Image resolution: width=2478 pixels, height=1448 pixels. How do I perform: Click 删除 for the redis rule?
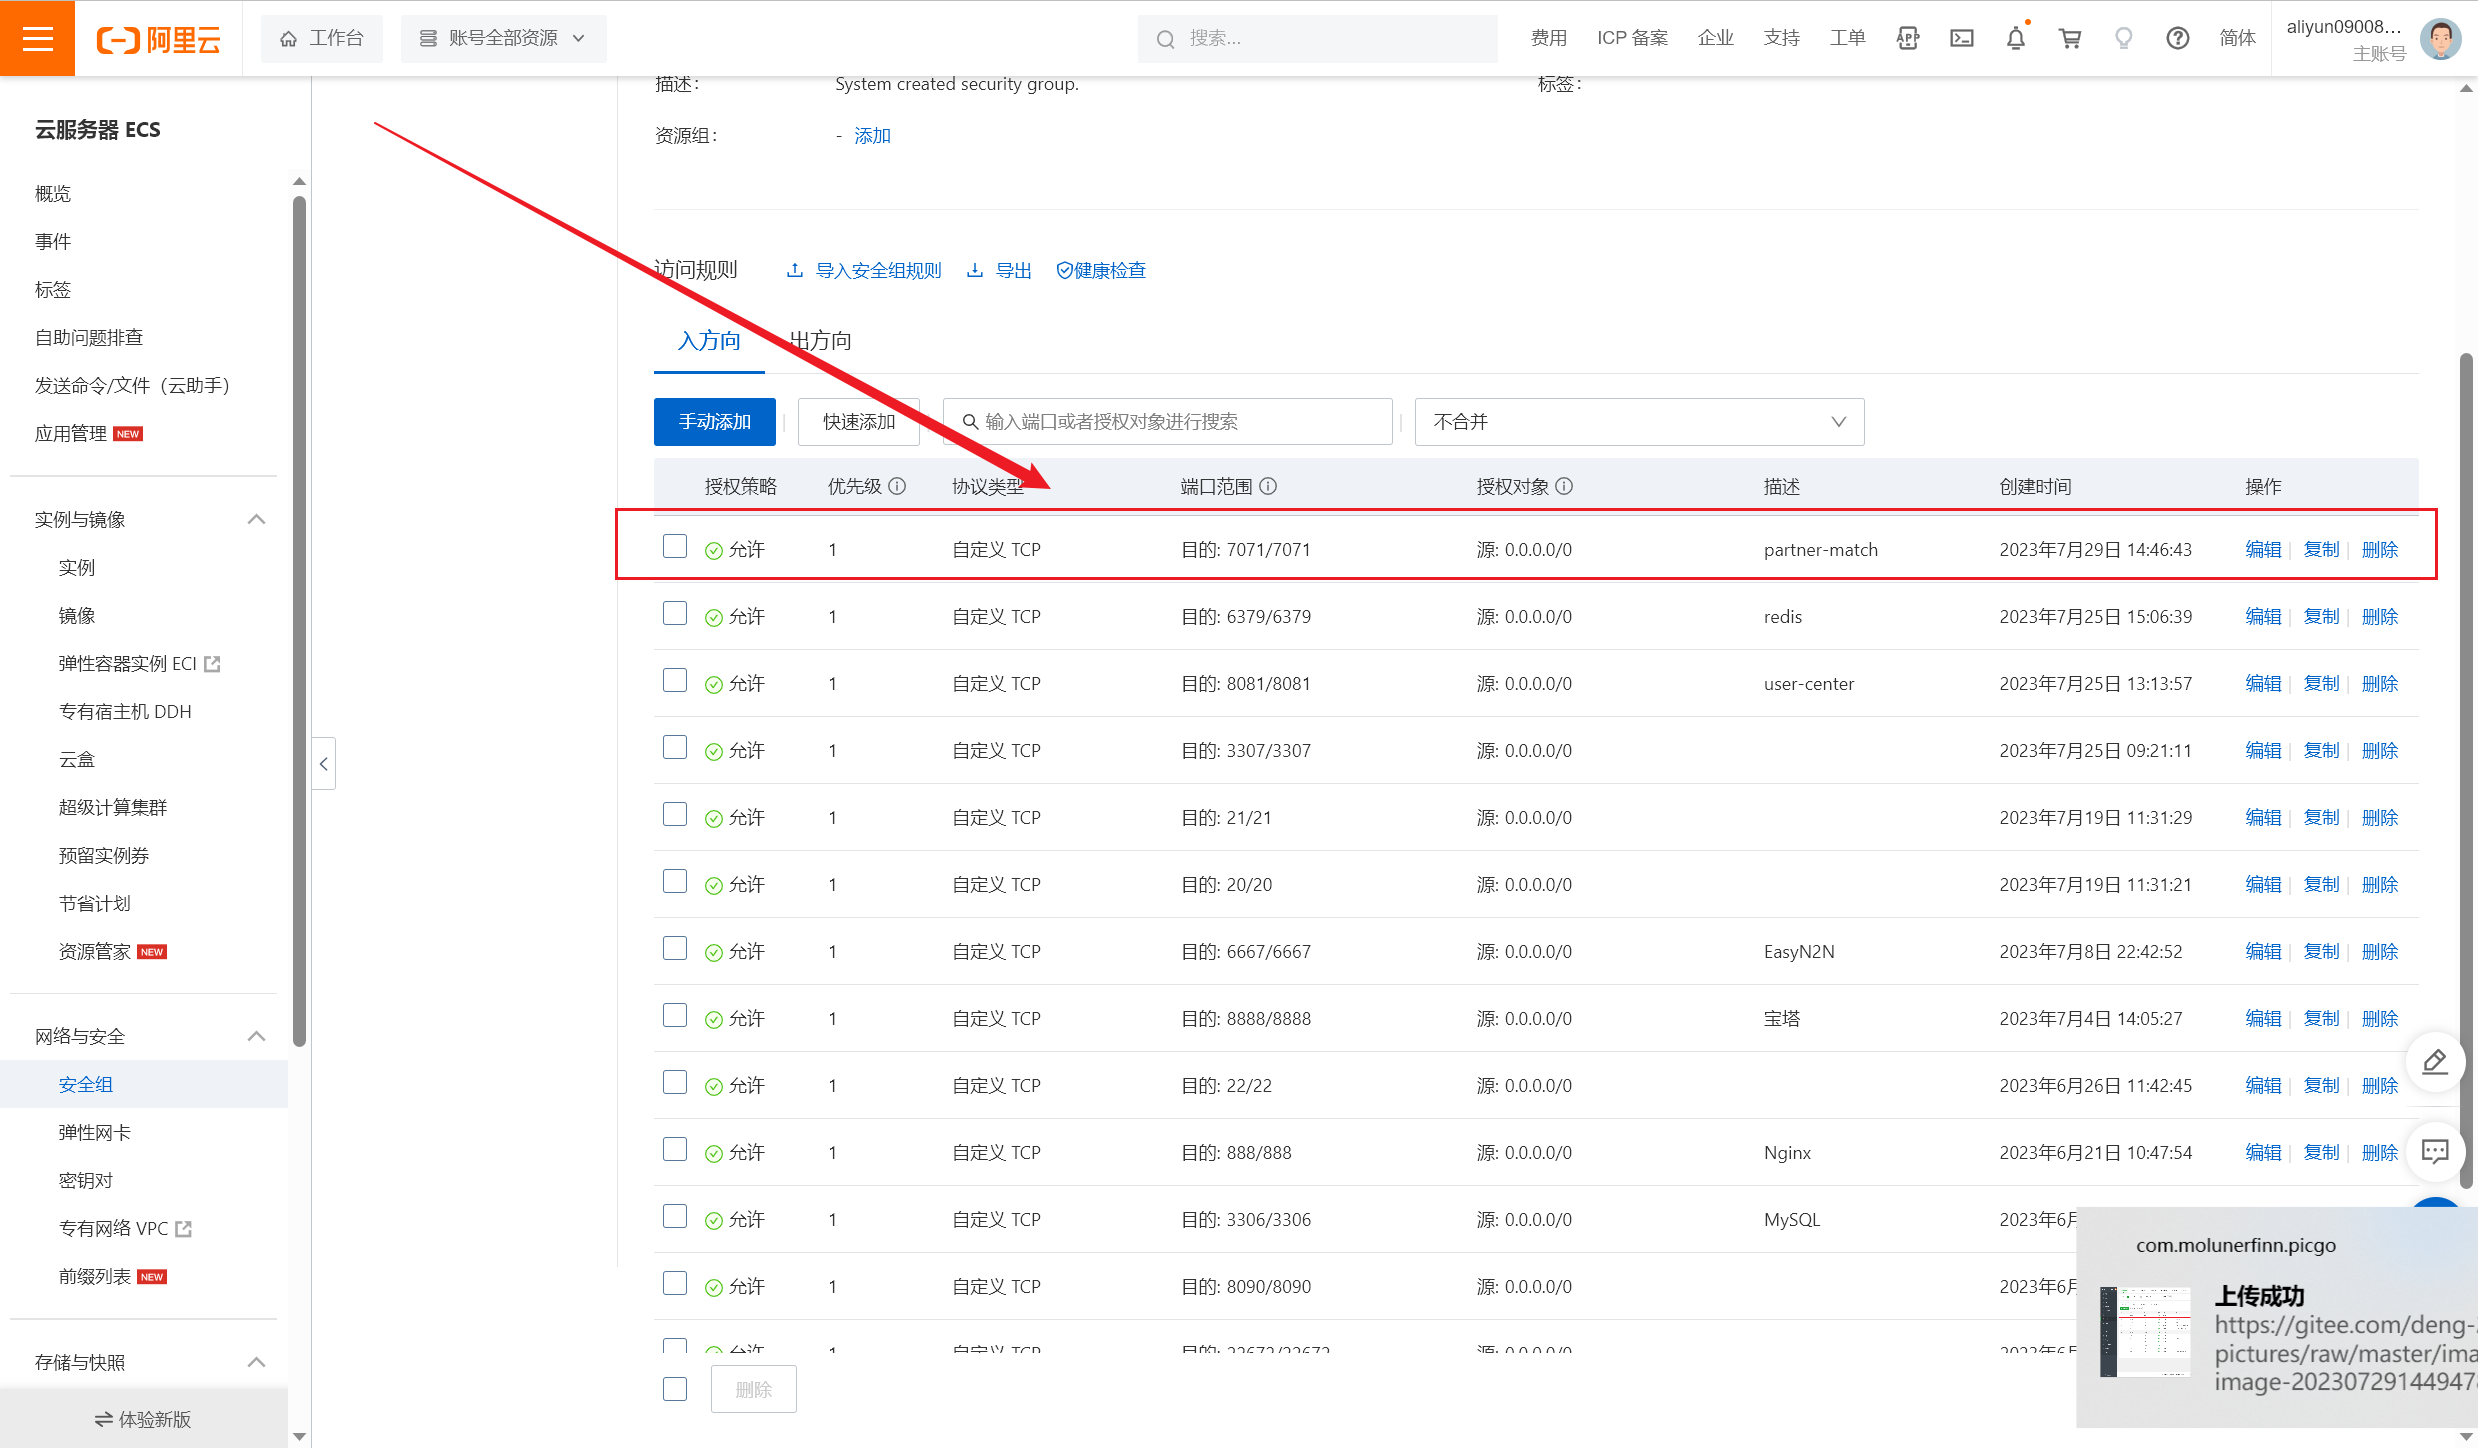pyautogui.click(x=2380, y=616)
